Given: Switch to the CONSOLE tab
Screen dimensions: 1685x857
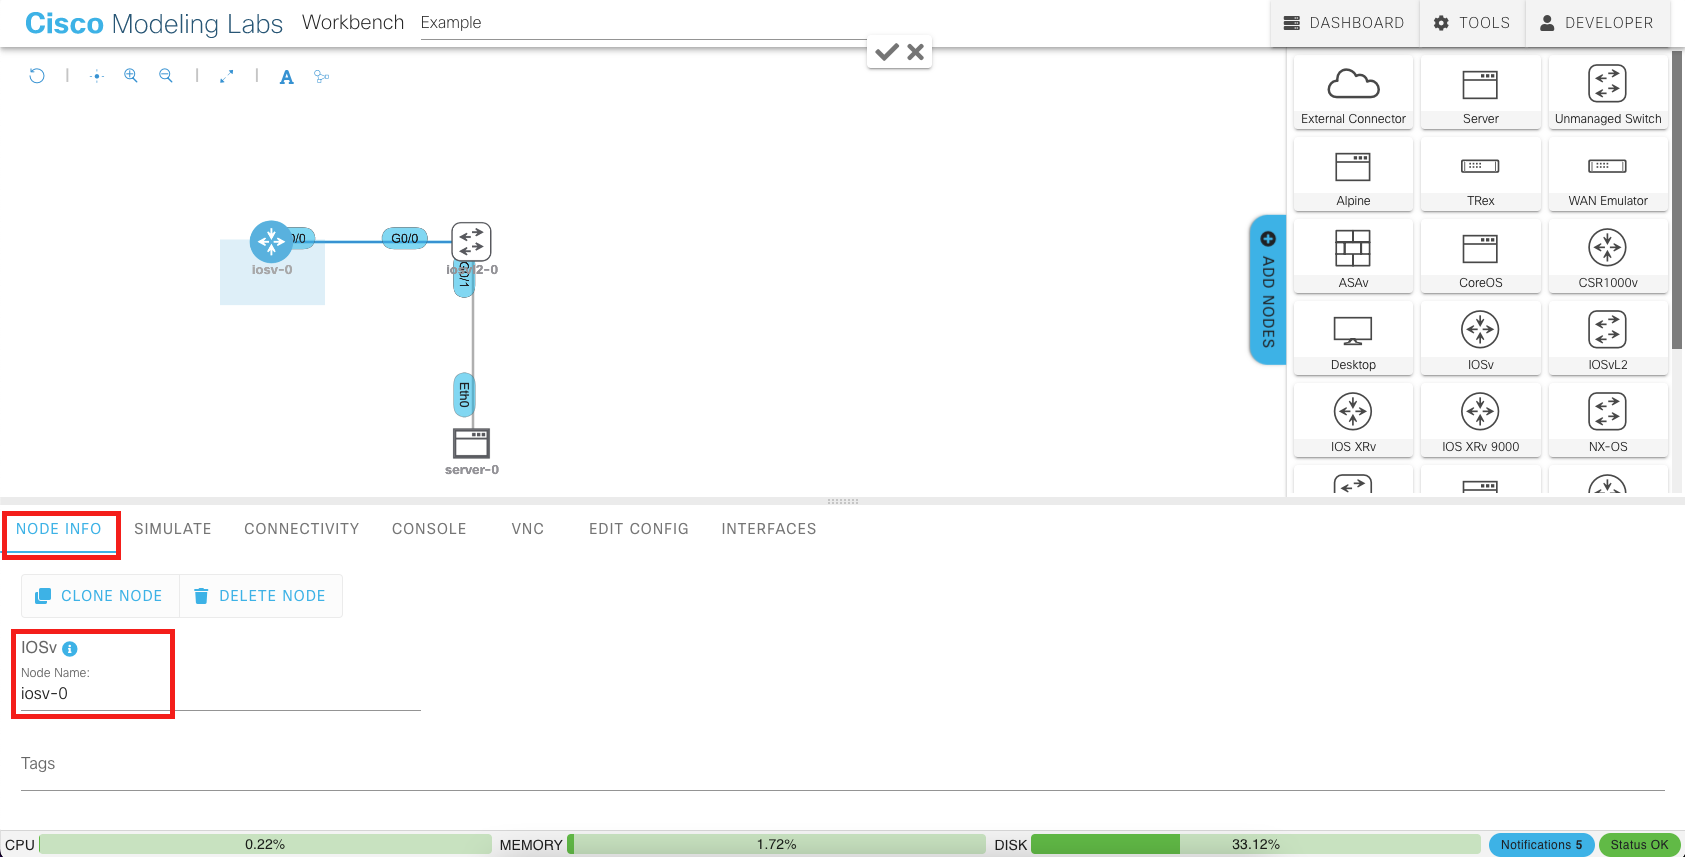Looking at the screenshot, I should coord(429,529).
